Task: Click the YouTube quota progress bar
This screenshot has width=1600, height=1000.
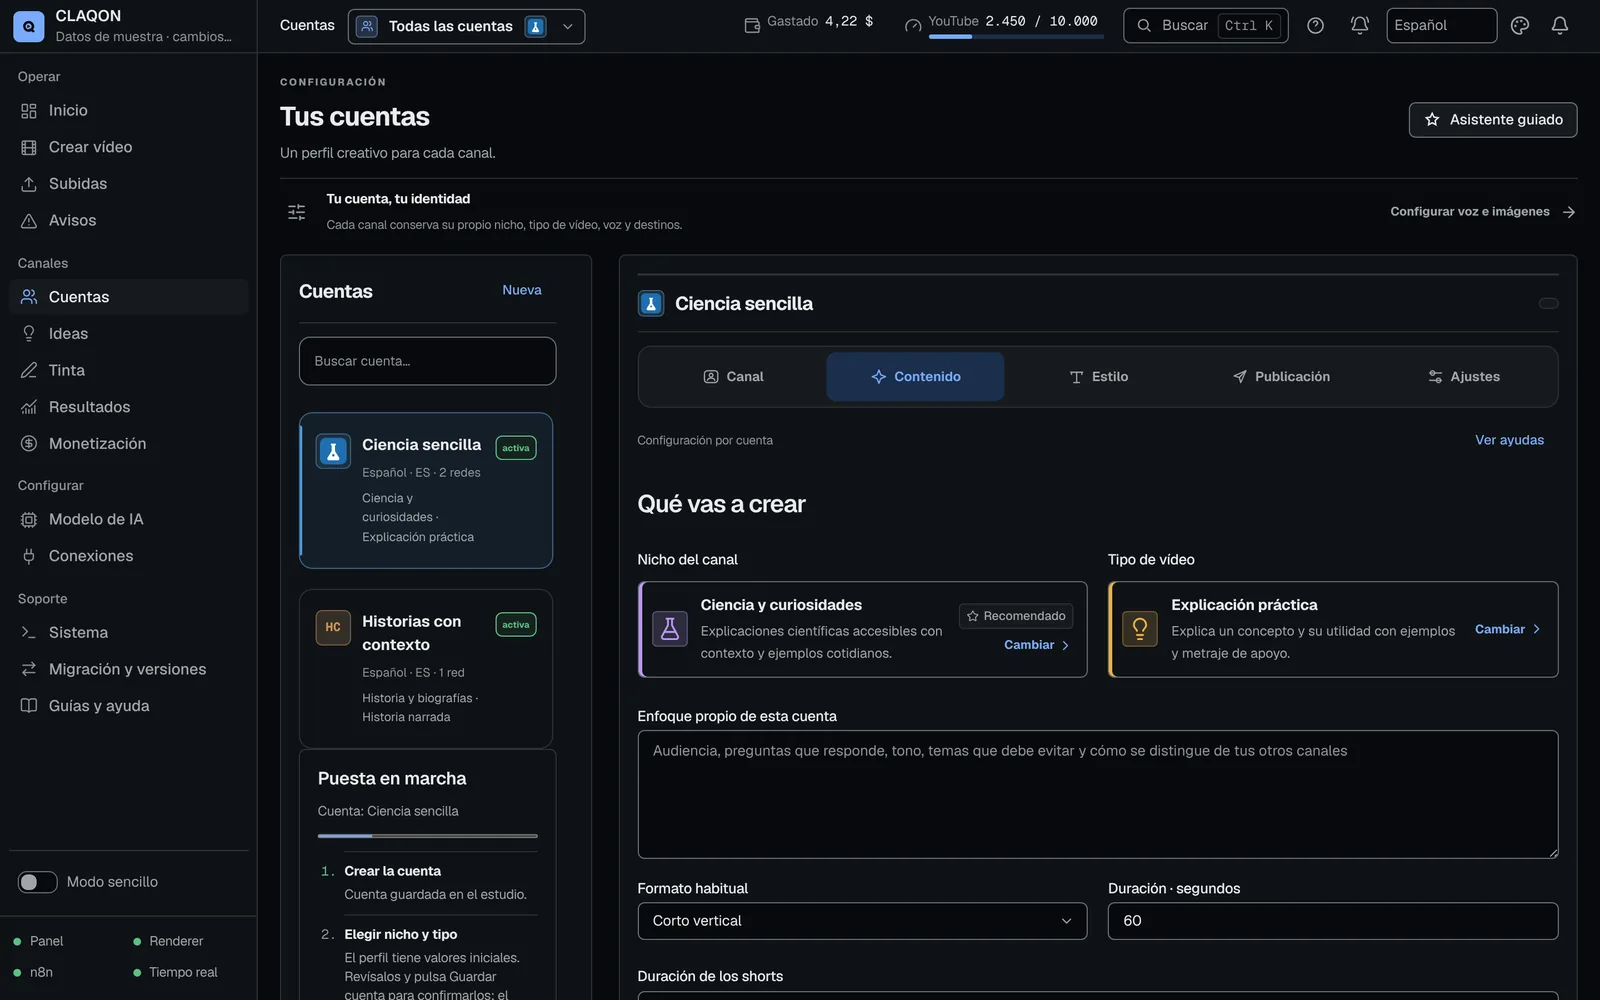Action: (1016, 37)
